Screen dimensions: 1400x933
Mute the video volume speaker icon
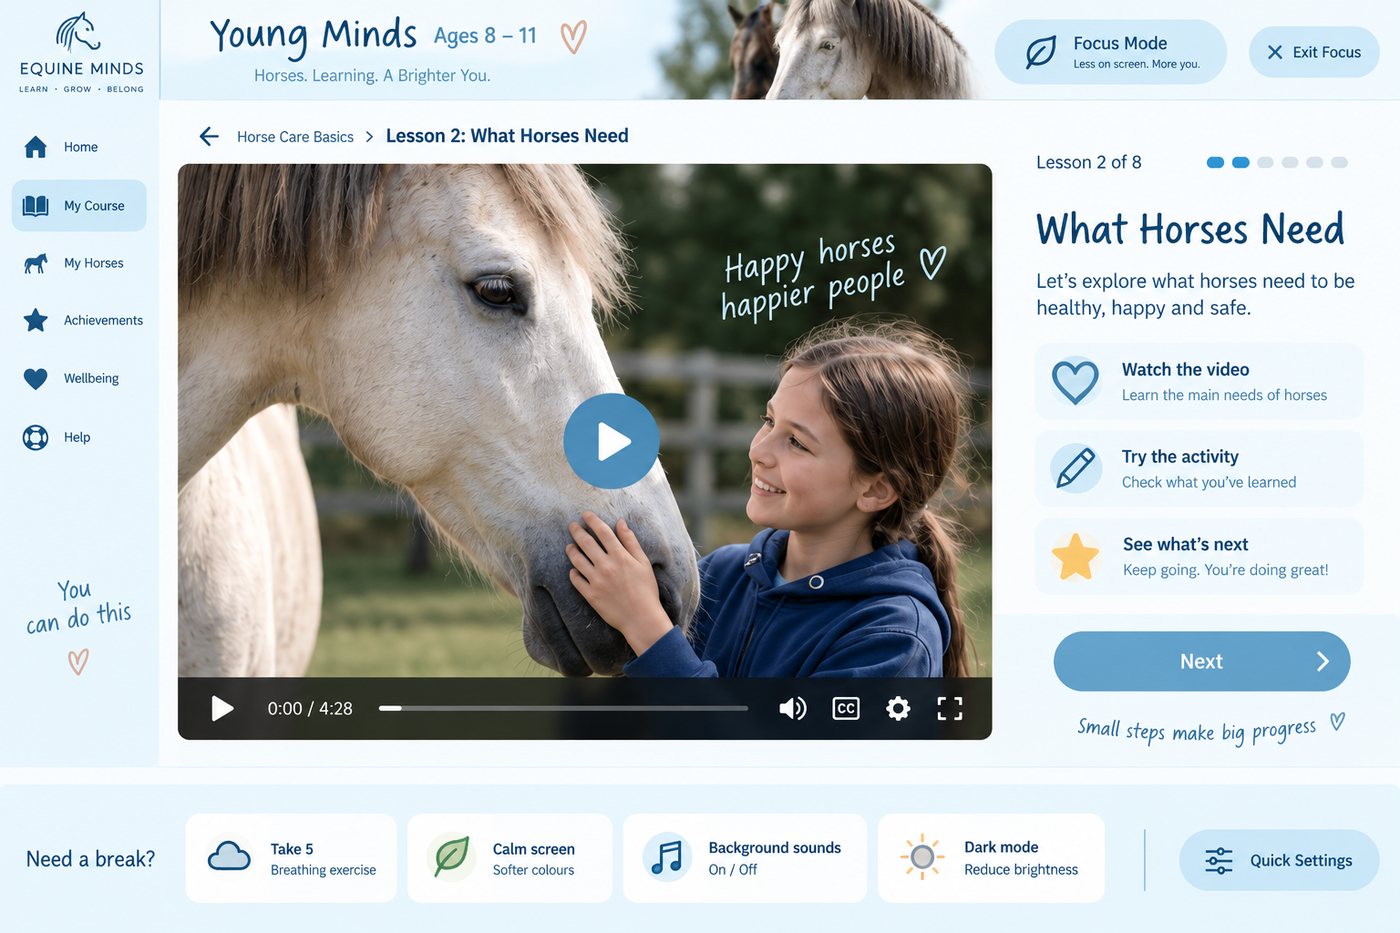click(792, 709)
